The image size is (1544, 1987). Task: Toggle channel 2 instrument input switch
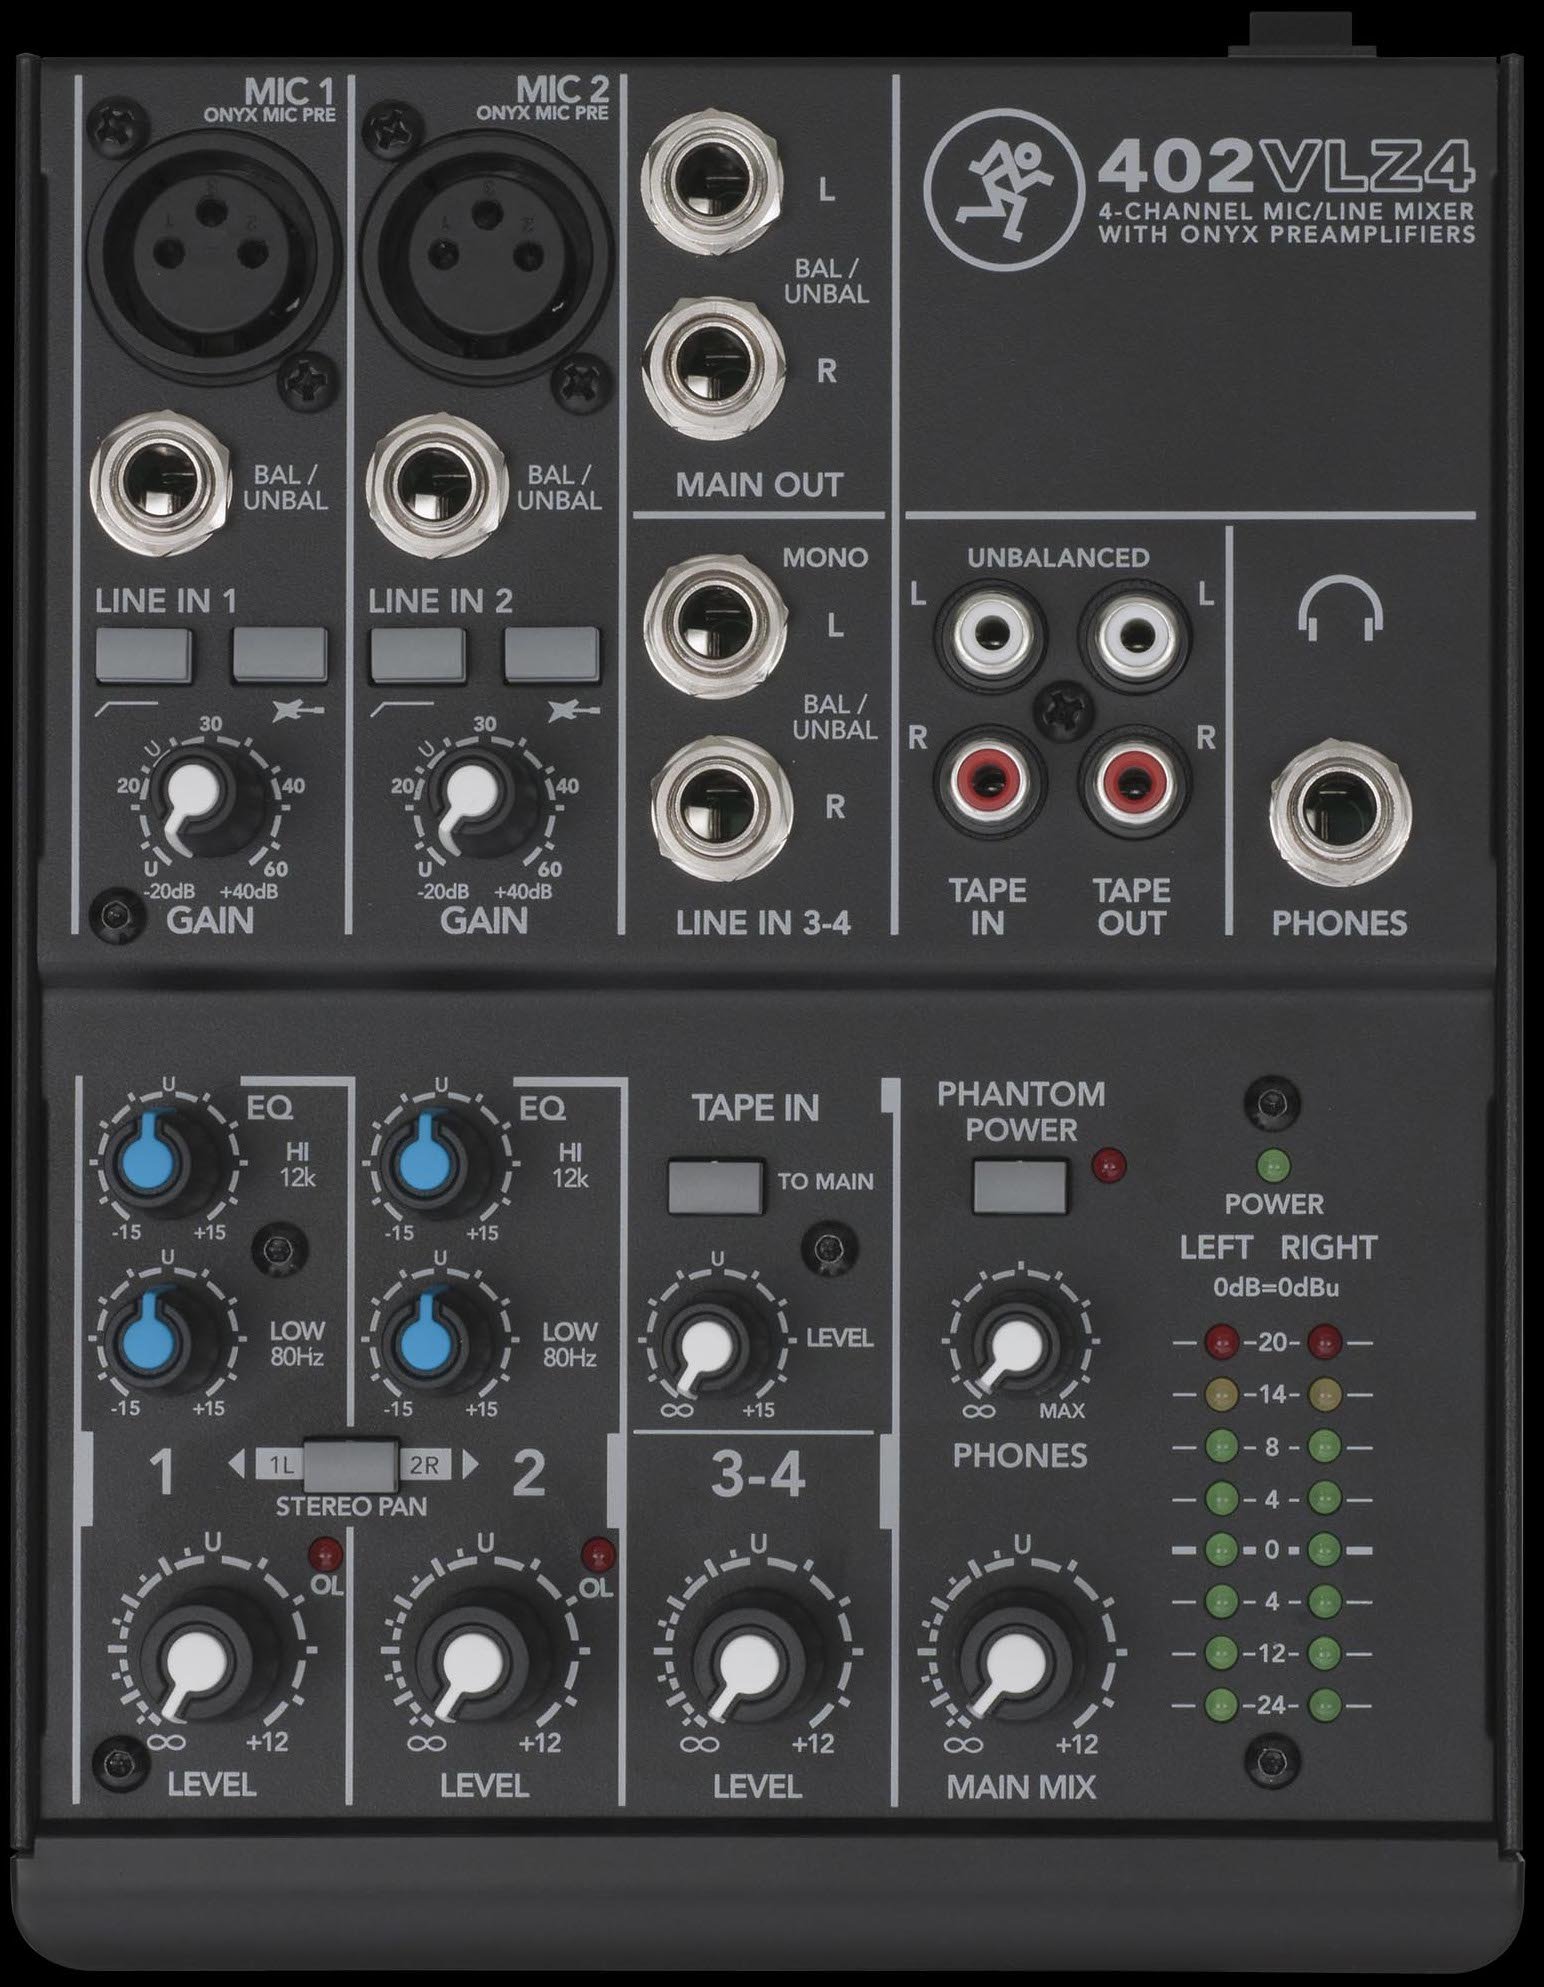[x=552, y=655]
